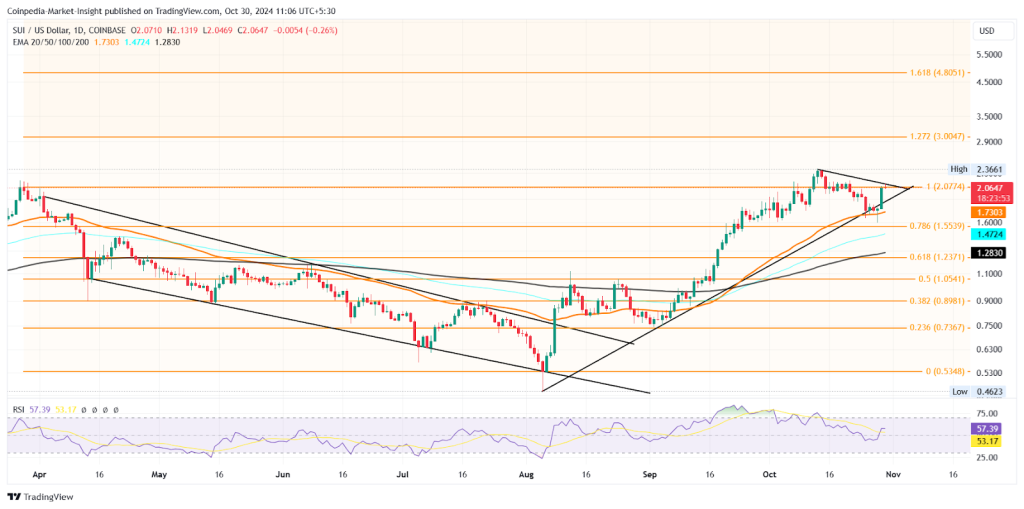Click the cyan 1.4724 price axis tag

(989, 234)
